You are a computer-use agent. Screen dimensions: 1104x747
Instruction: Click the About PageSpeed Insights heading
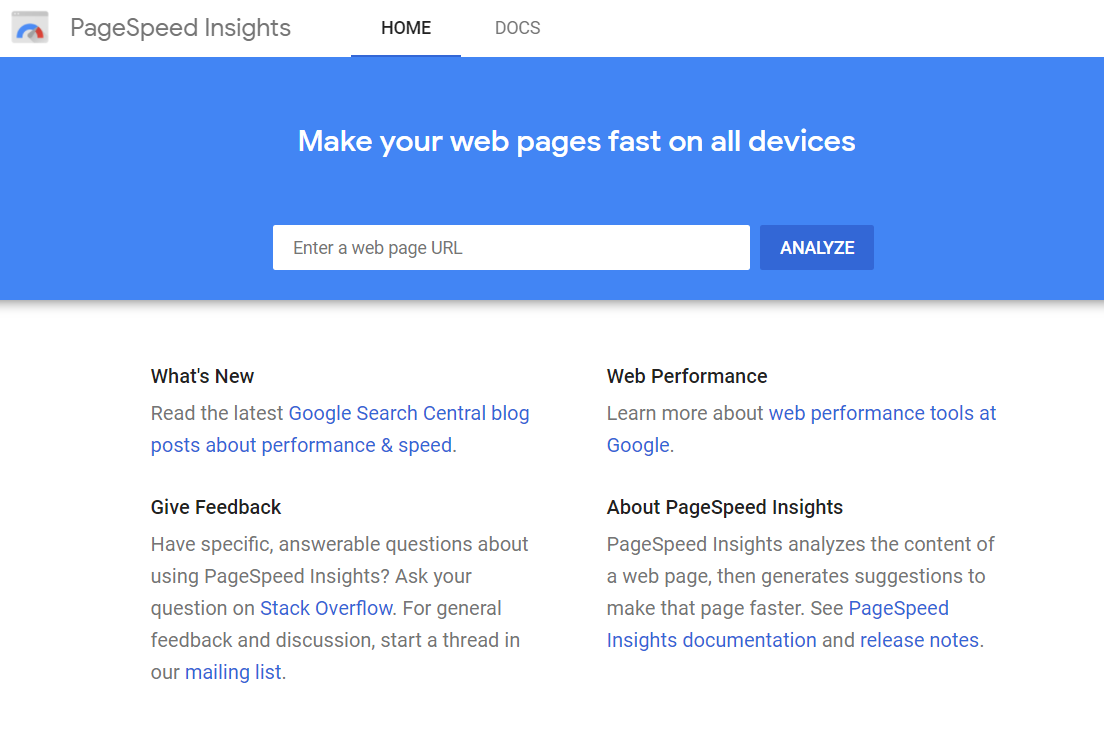pos(724,507)
